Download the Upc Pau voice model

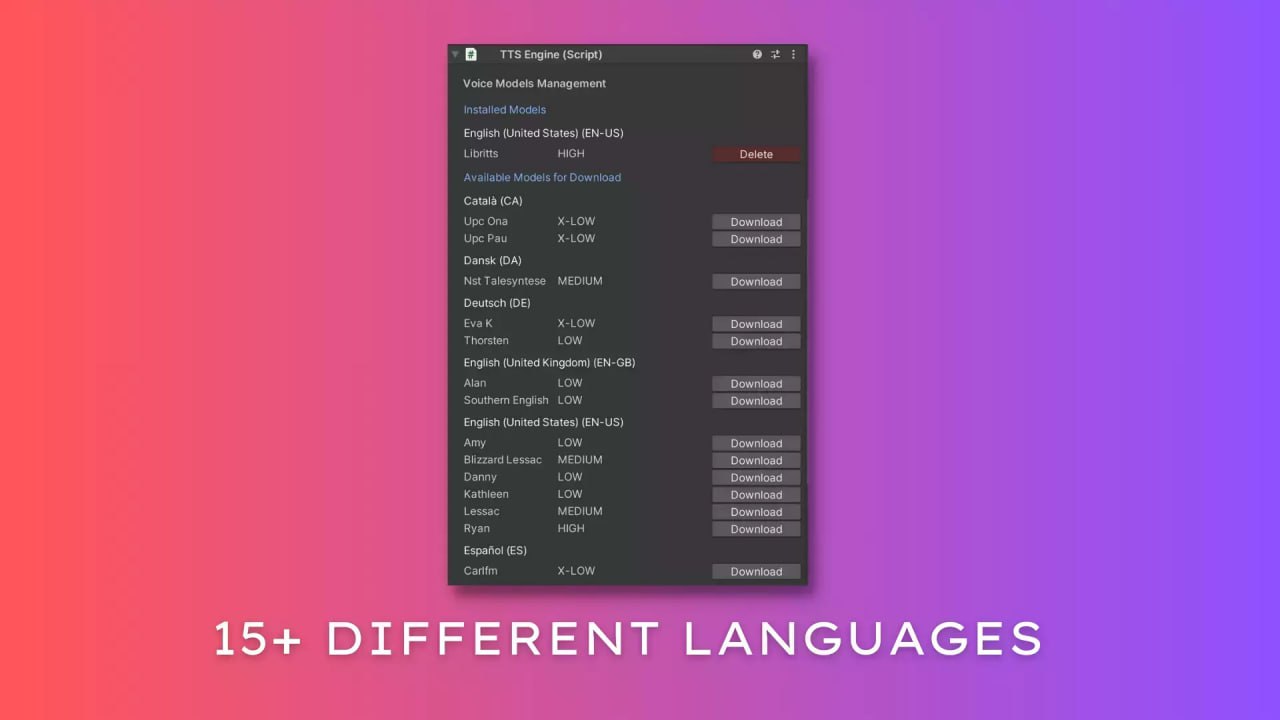pyautogui.click(x=755, y=239)
